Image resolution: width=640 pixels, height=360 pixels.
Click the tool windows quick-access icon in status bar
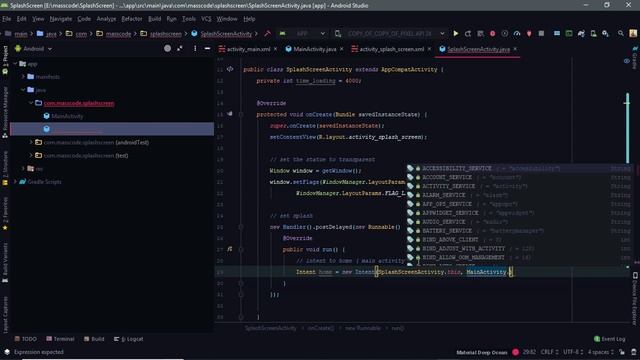[7, 351]
